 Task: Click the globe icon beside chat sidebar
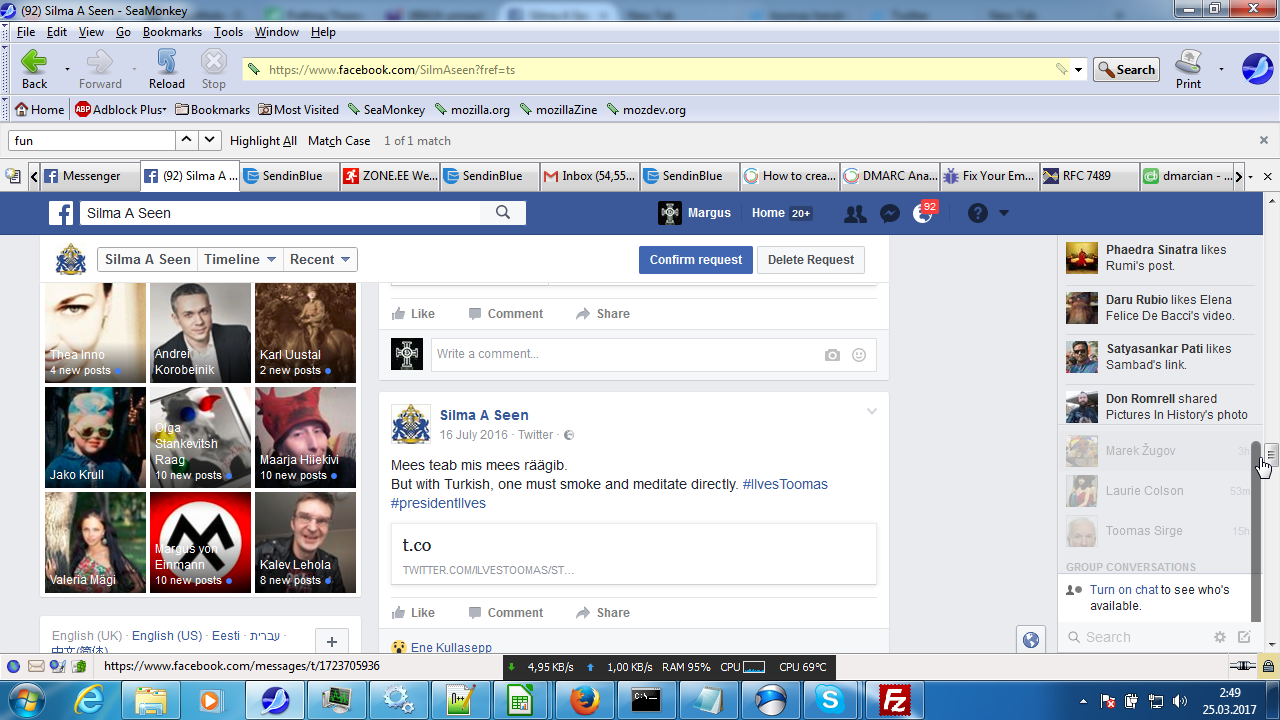[1031, 640]
